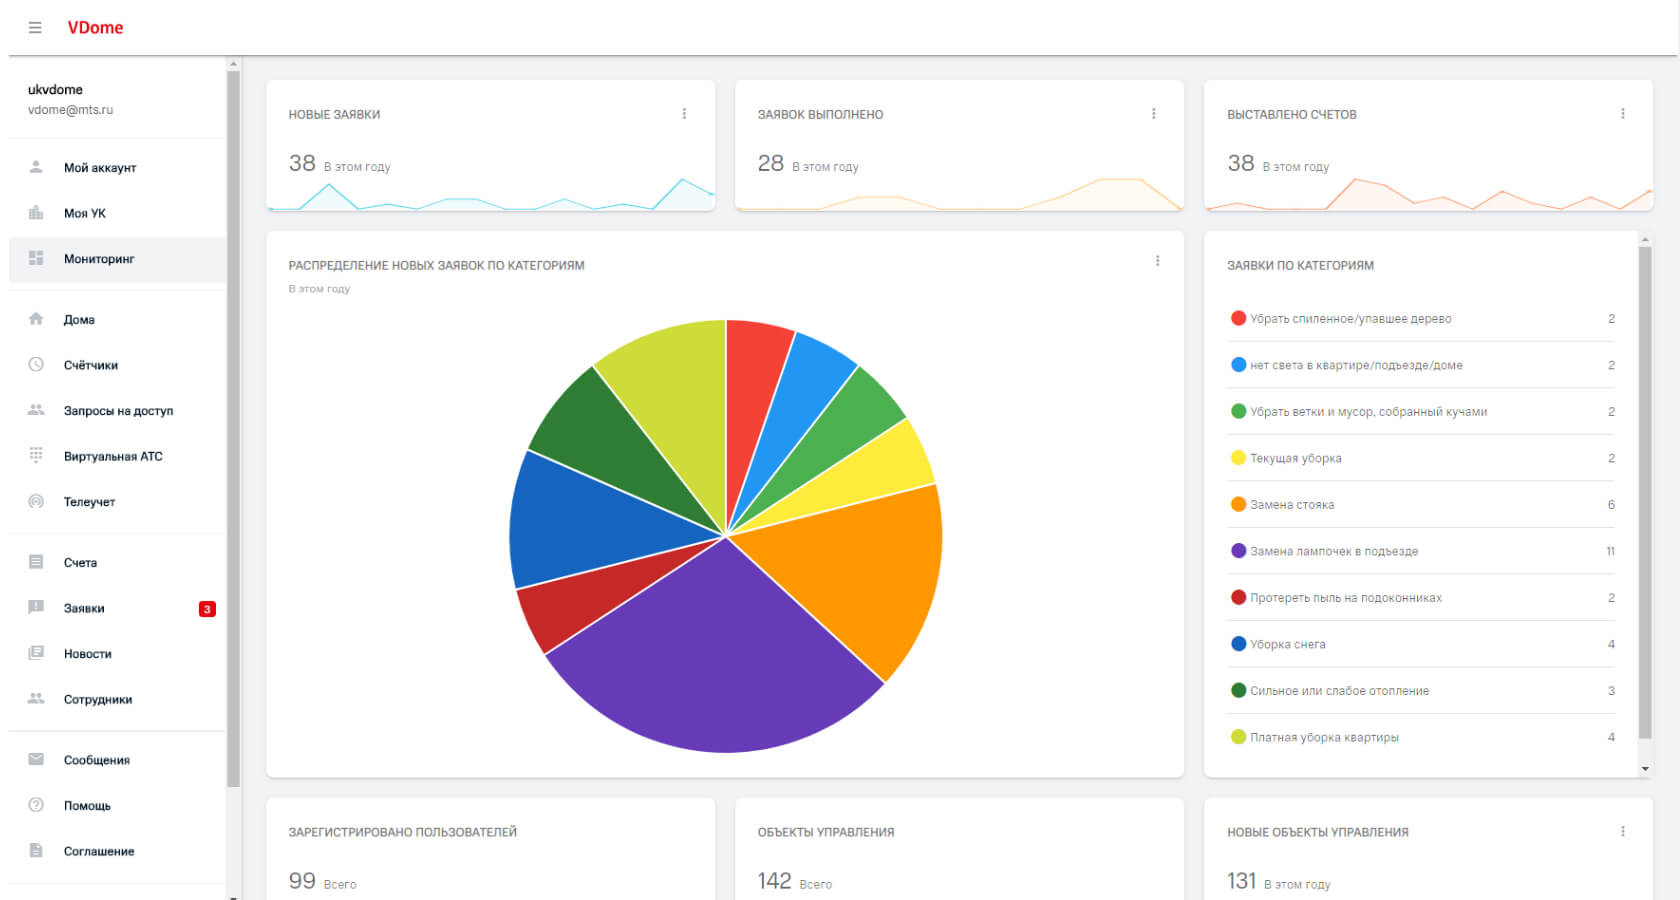The height and width of the screenshot is (900, 1680).
Task: Click the red 3 badge on Заявки
Action: 207,609
